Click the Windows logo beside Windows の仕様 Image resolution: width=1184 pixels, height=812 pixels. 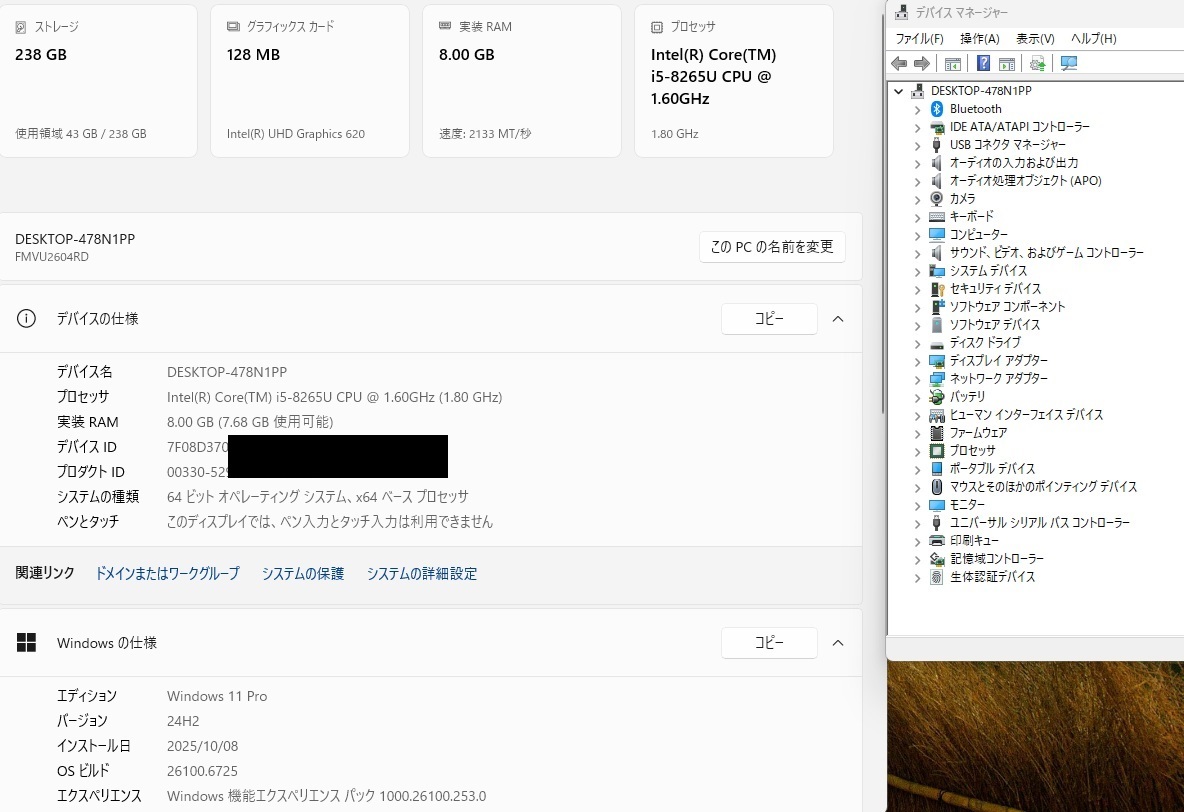[x=26, y=643]
